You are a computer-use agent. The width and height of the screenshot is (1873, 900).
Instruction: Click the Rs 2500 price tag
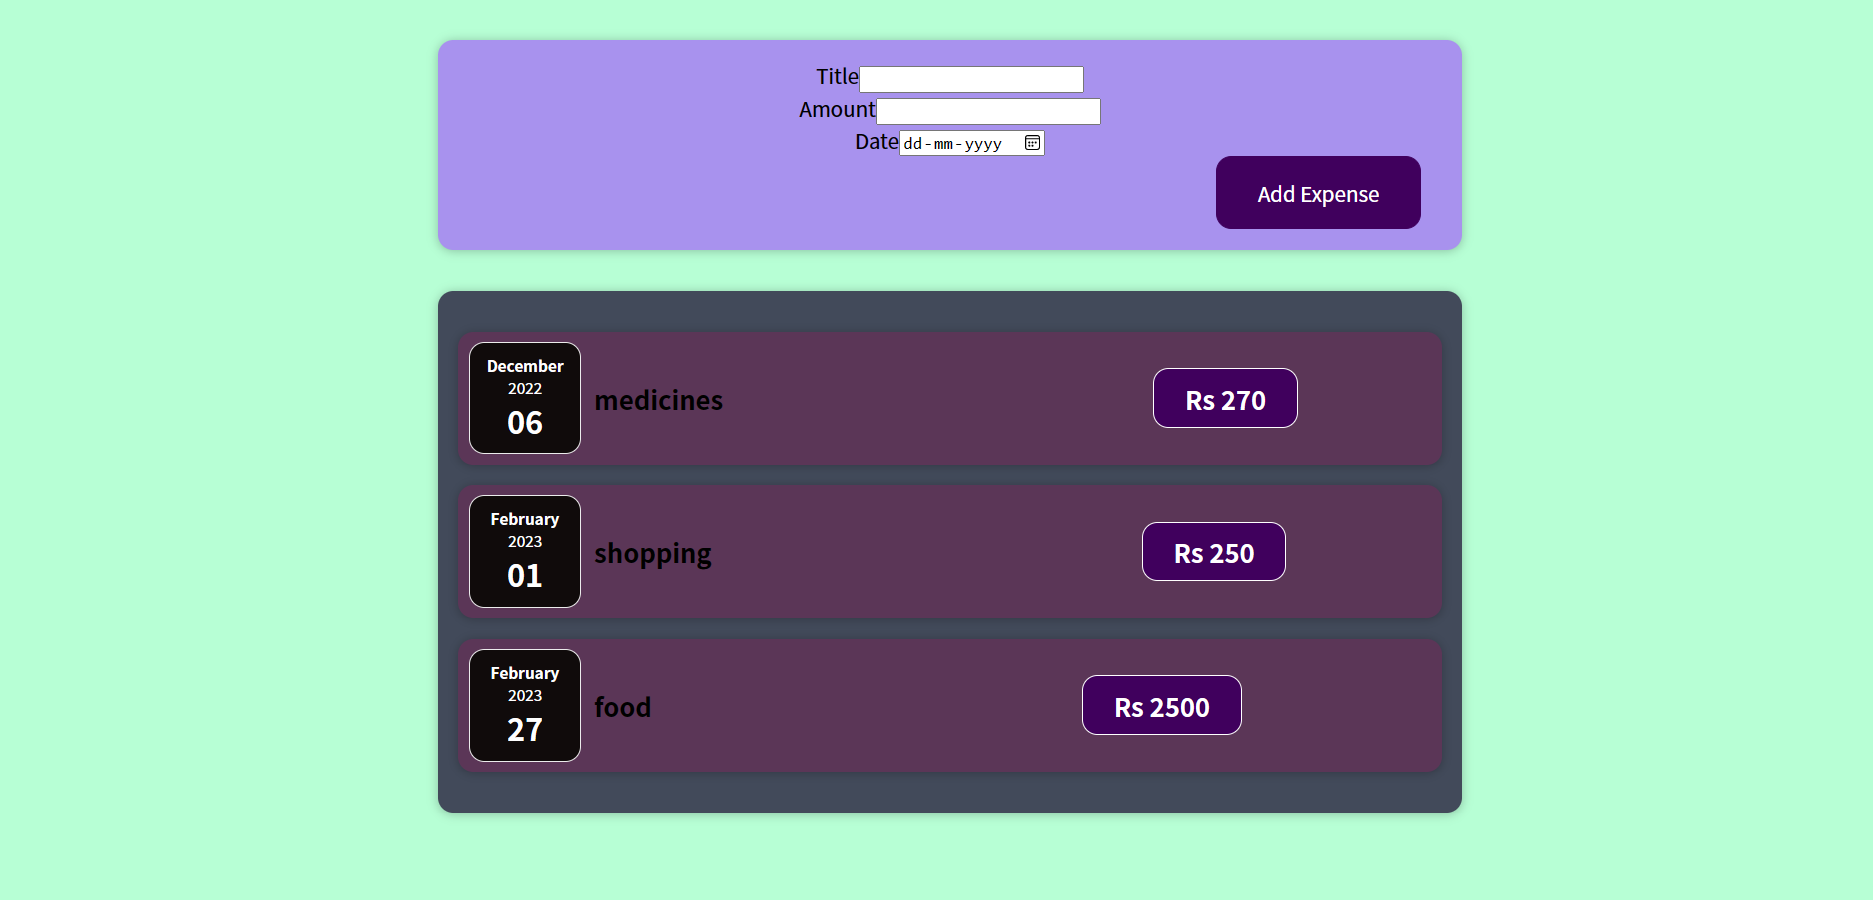coord(1162,705)
